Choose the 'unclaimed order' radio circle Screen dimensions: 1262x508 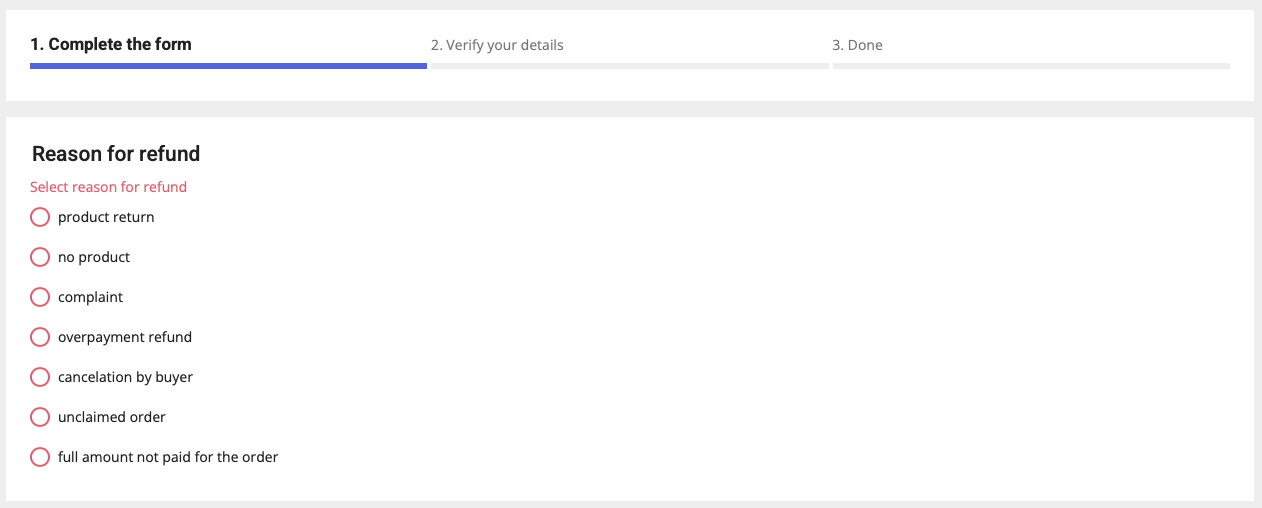[x=40, y=417]
